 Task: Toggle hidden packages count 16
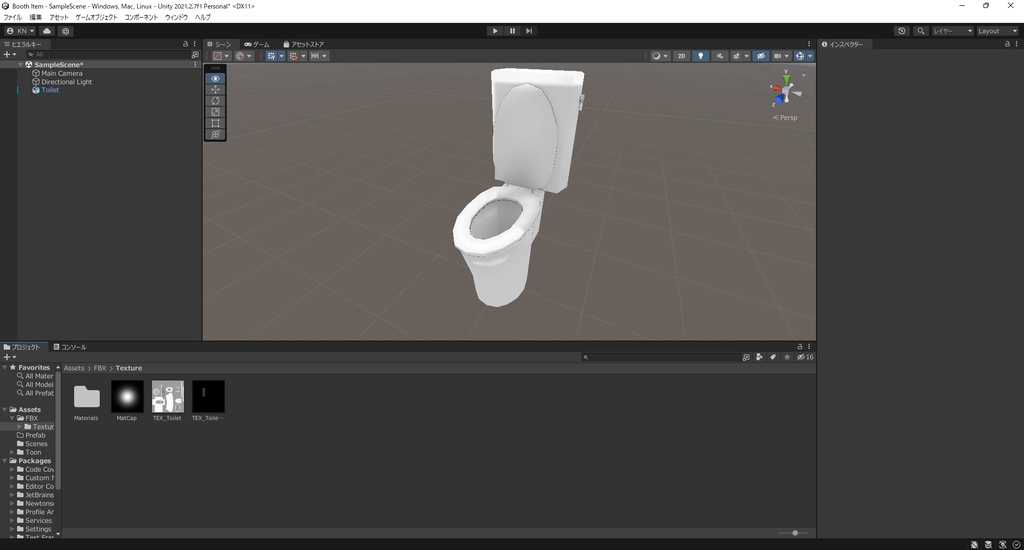pos(805,357)
